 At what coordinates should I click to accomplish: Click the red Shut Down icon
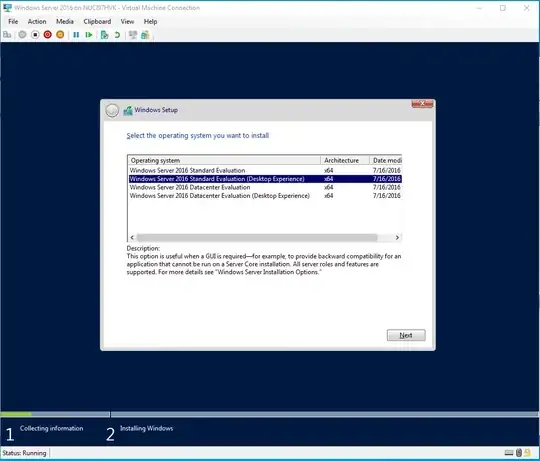[x=48, y=35]
